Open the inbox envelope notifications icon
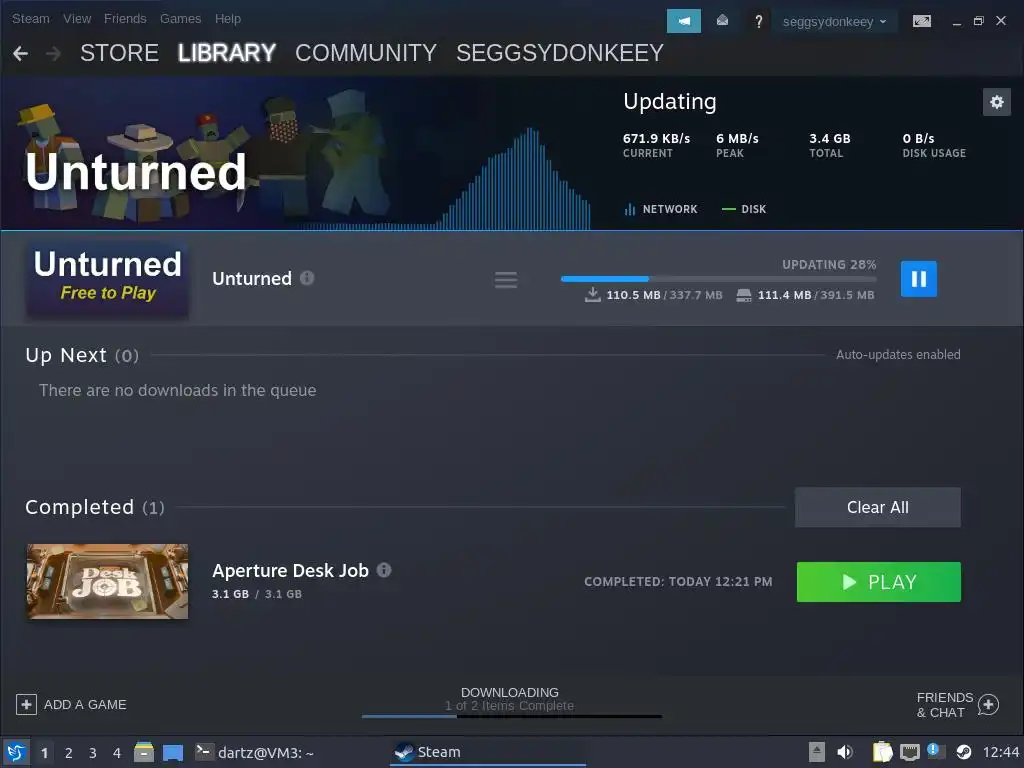Viewport: 1024px width, 768px height. coord(722,21)
